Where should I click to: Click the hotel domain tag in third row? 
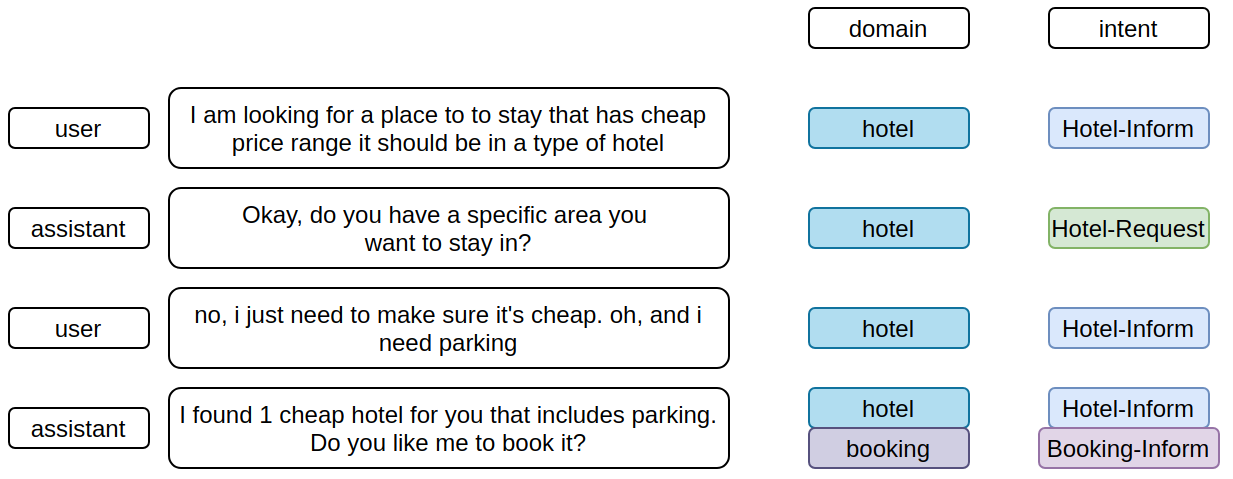click(888, 328)
